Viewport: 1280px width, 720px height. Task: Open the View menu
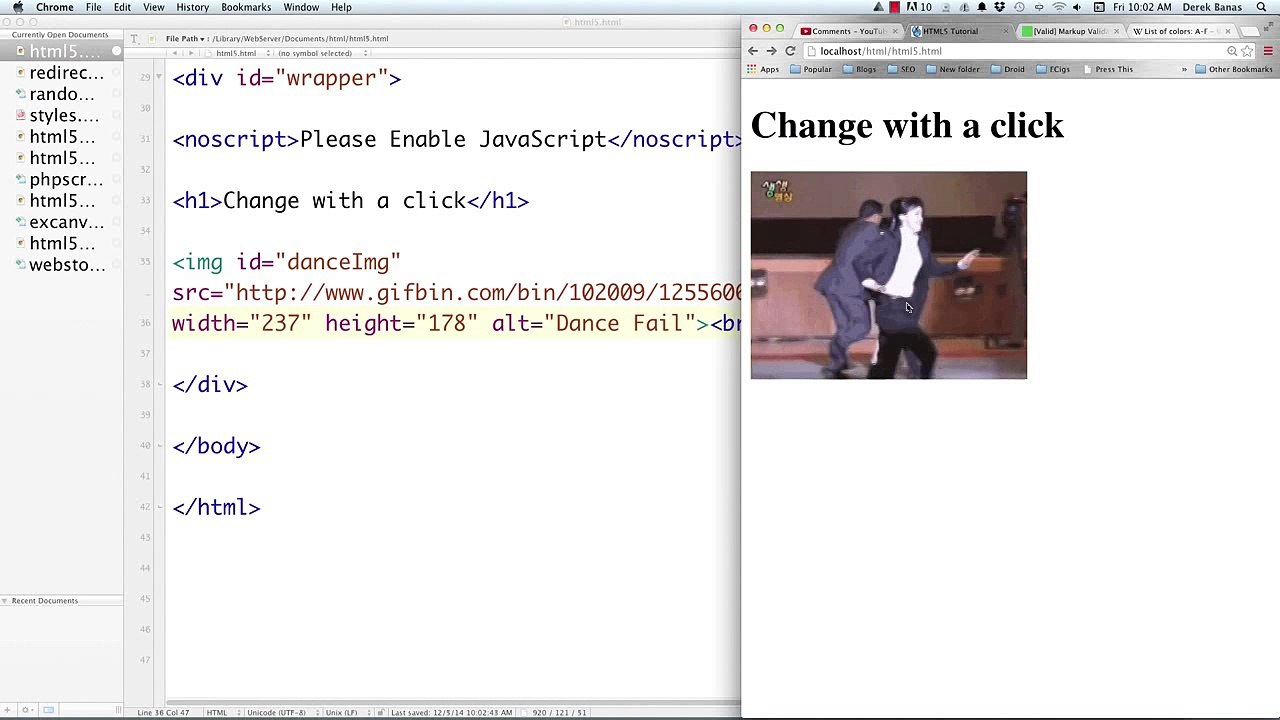tap(154, 7)
